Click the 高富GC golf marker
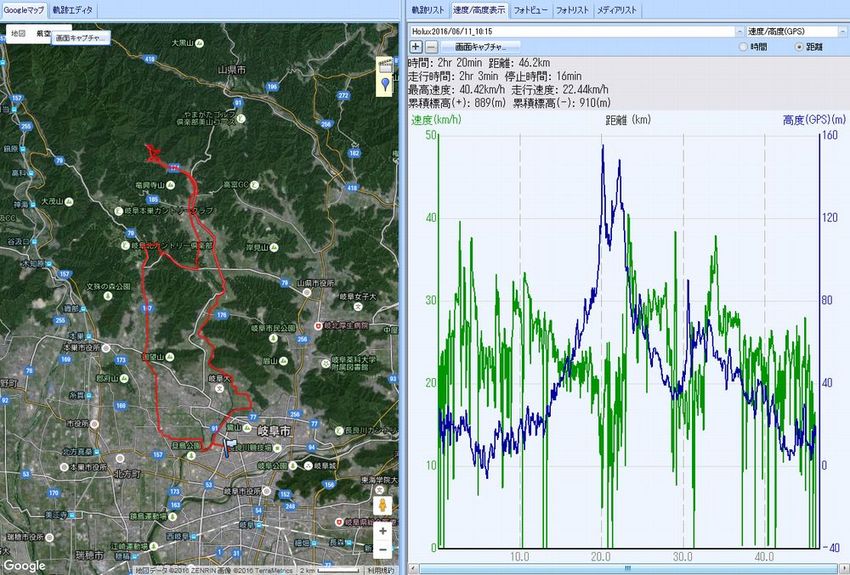Viewport: 850px width, 575px height. [254, 185]
